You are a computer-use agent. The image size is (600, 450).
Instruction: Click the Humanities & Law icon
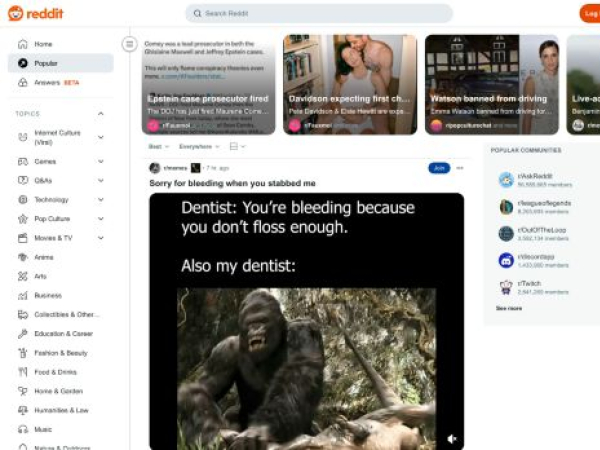[23, 410]
